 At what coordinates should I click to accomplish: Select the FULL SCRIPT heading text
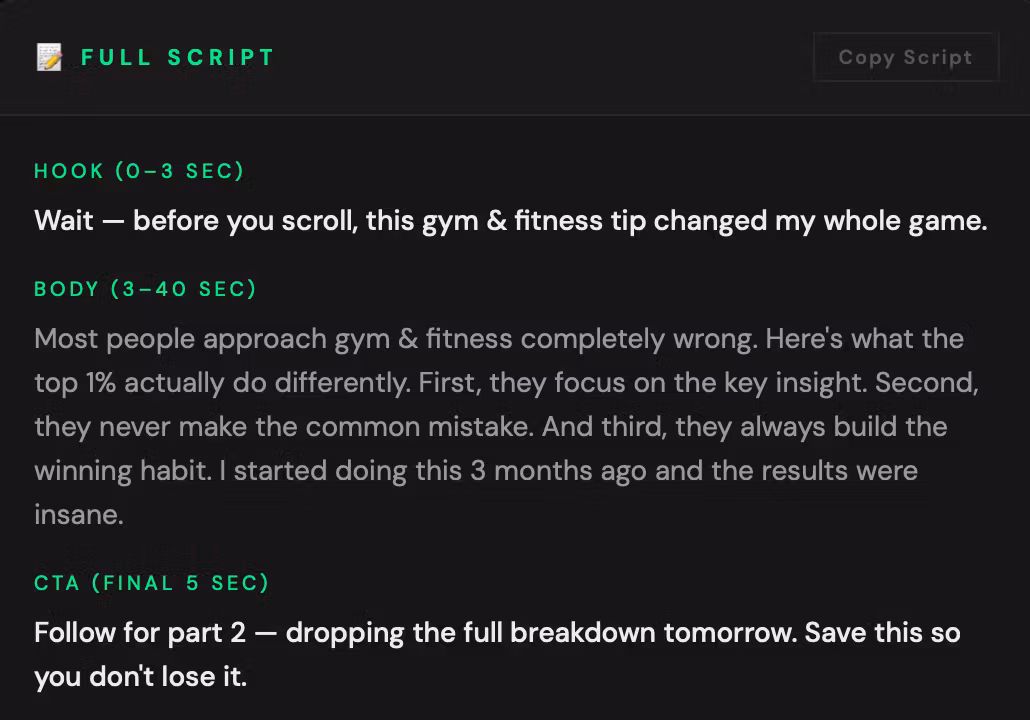click(x=177, y=57)
